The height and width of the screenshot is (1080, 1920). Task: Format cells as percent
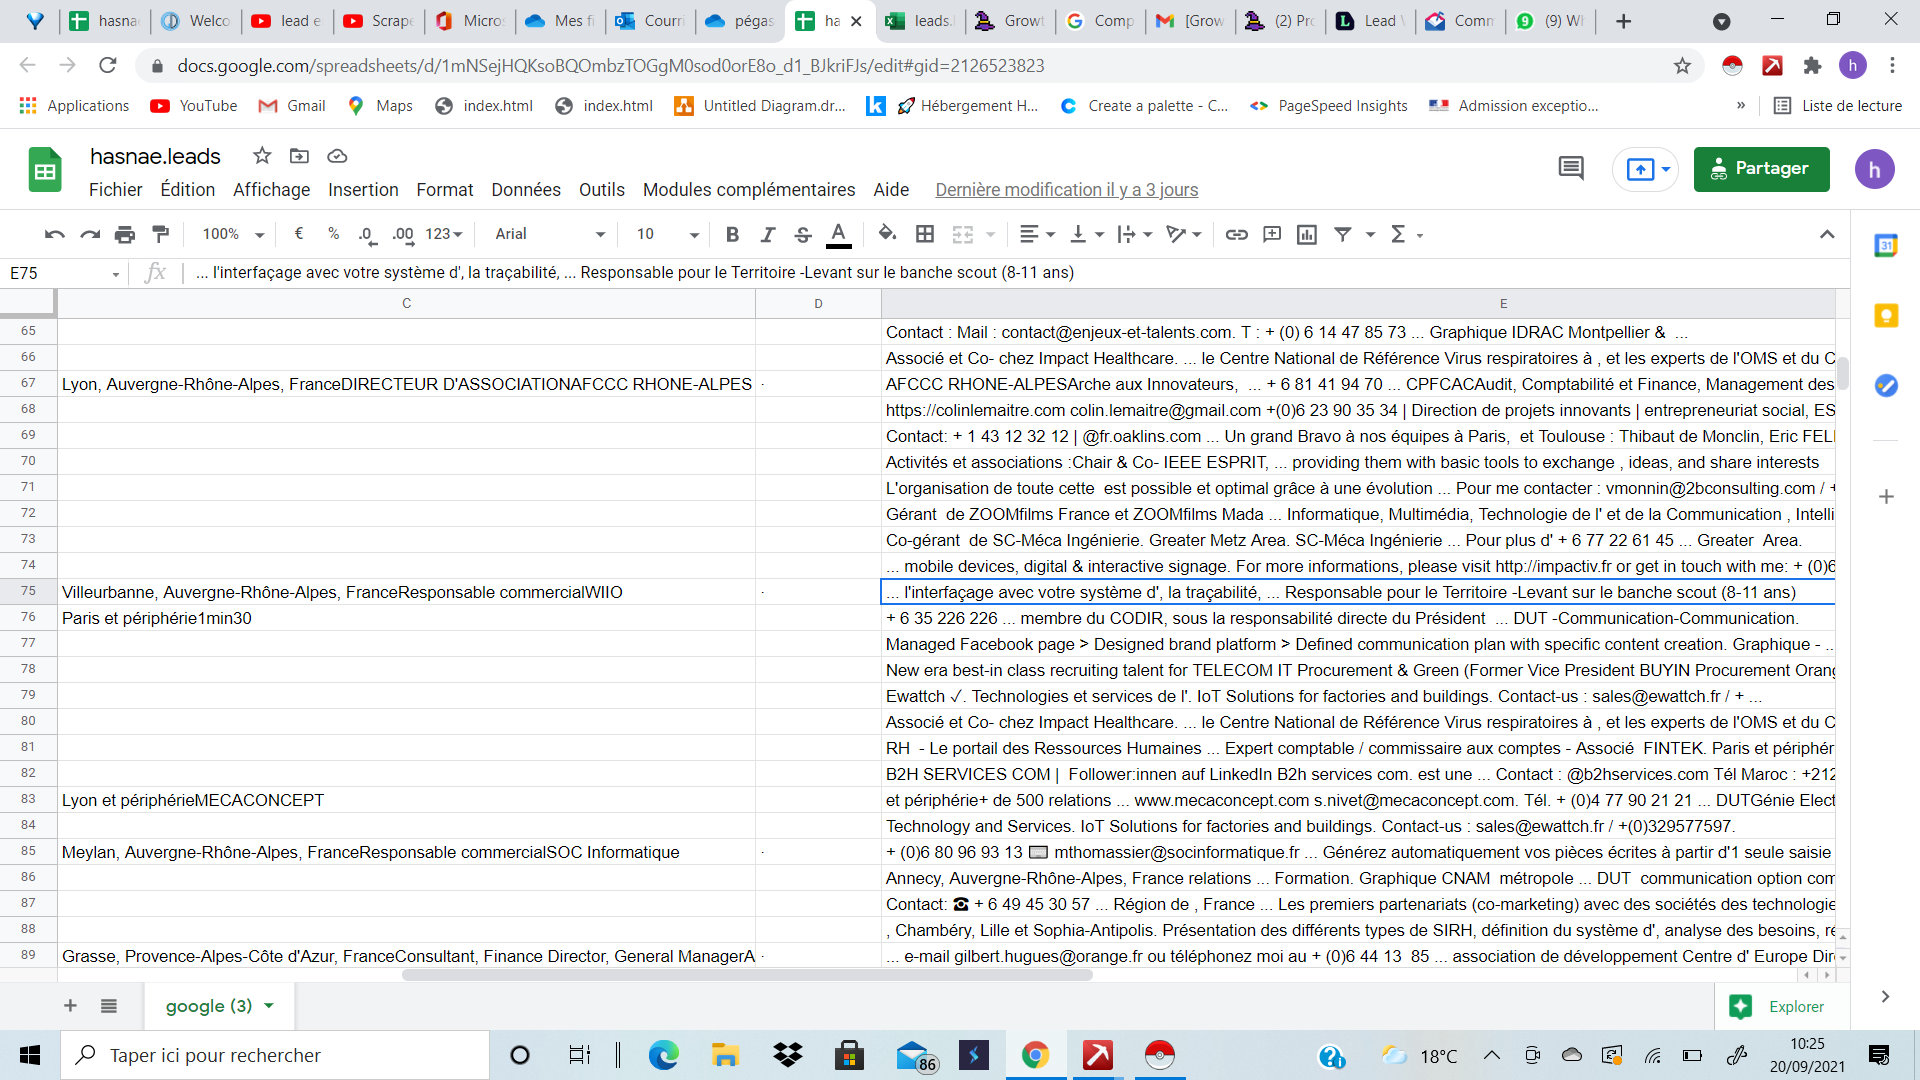[333, 234]
